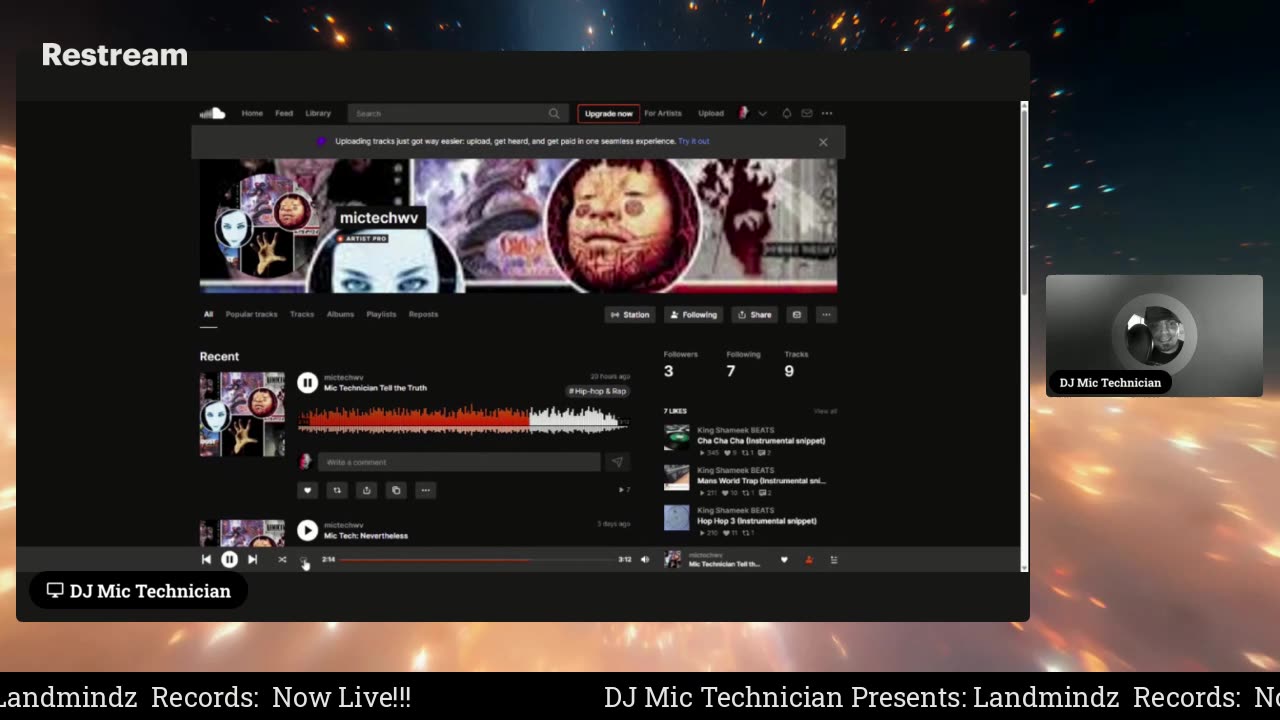Seek on the player progress bar
Viewport: 1280px width, 720px height.
pyautogui.click(x=477, y=560)
